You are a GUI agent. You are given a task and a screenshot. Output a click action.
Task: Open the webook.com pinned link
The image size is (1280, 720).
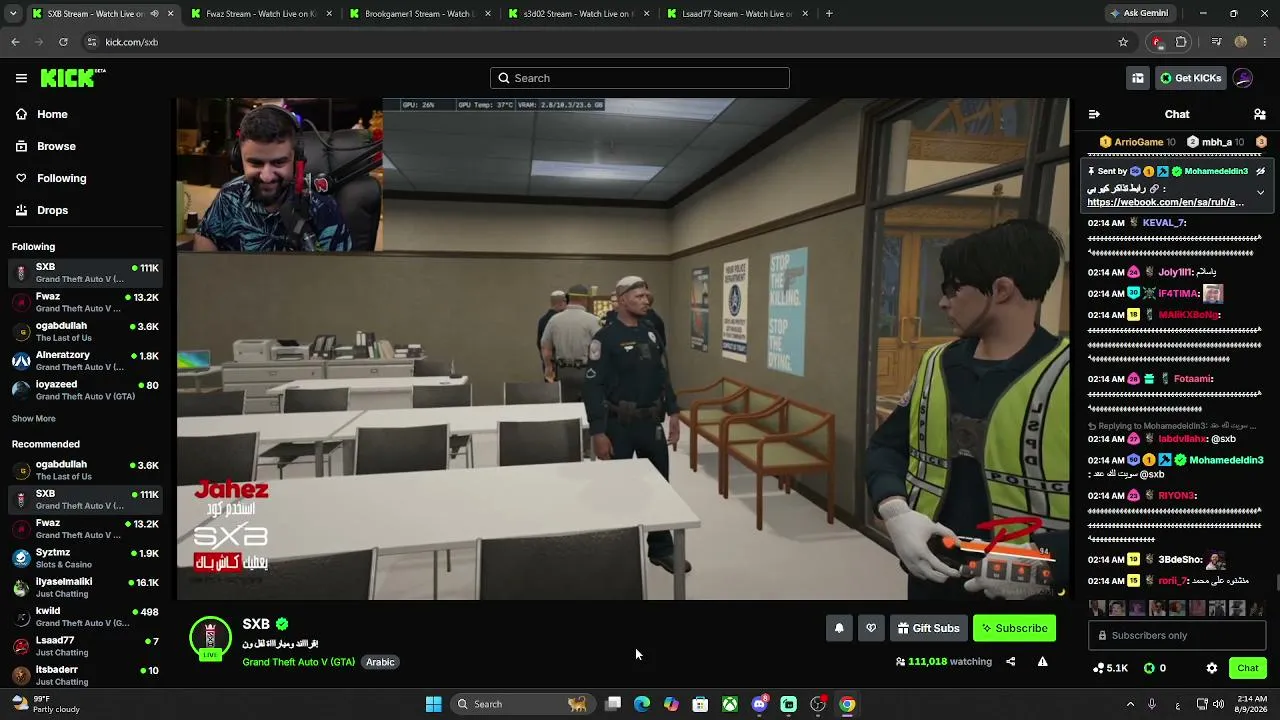pyautogui.click(x=1166, y=202)
